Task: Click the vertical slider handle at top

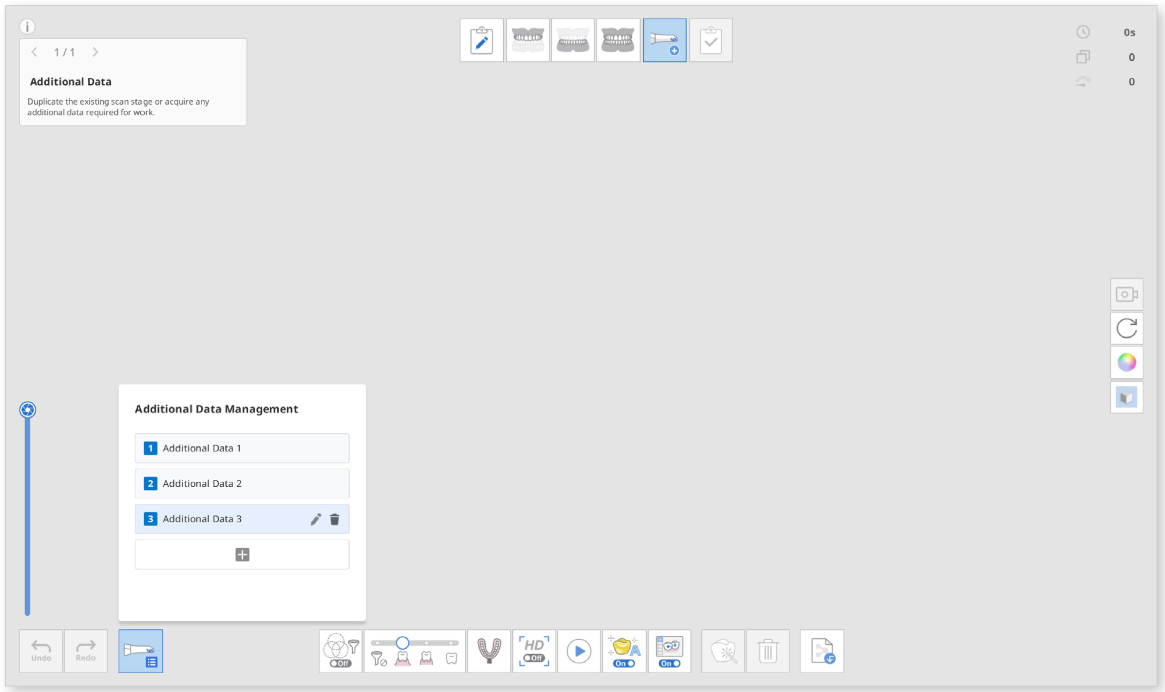Action: (x=27, y=410)
